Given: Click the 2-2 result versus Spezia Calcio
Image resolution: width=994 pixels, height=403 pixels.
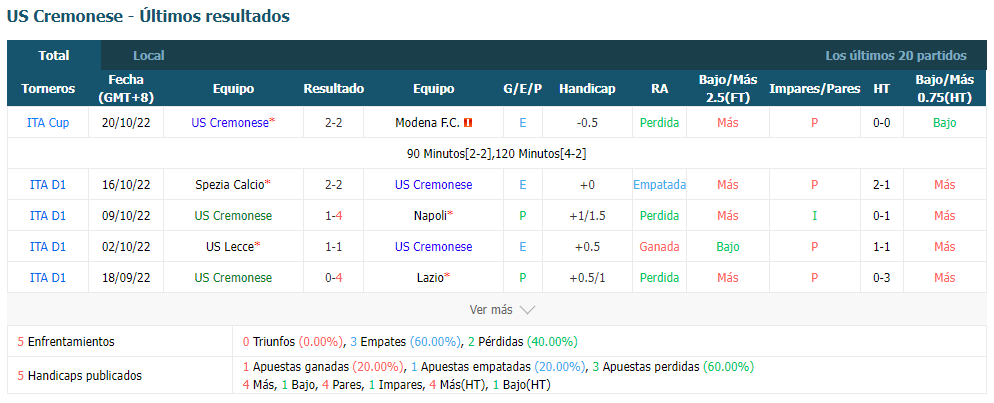Looking at the screenshot, I should [334, 184].
